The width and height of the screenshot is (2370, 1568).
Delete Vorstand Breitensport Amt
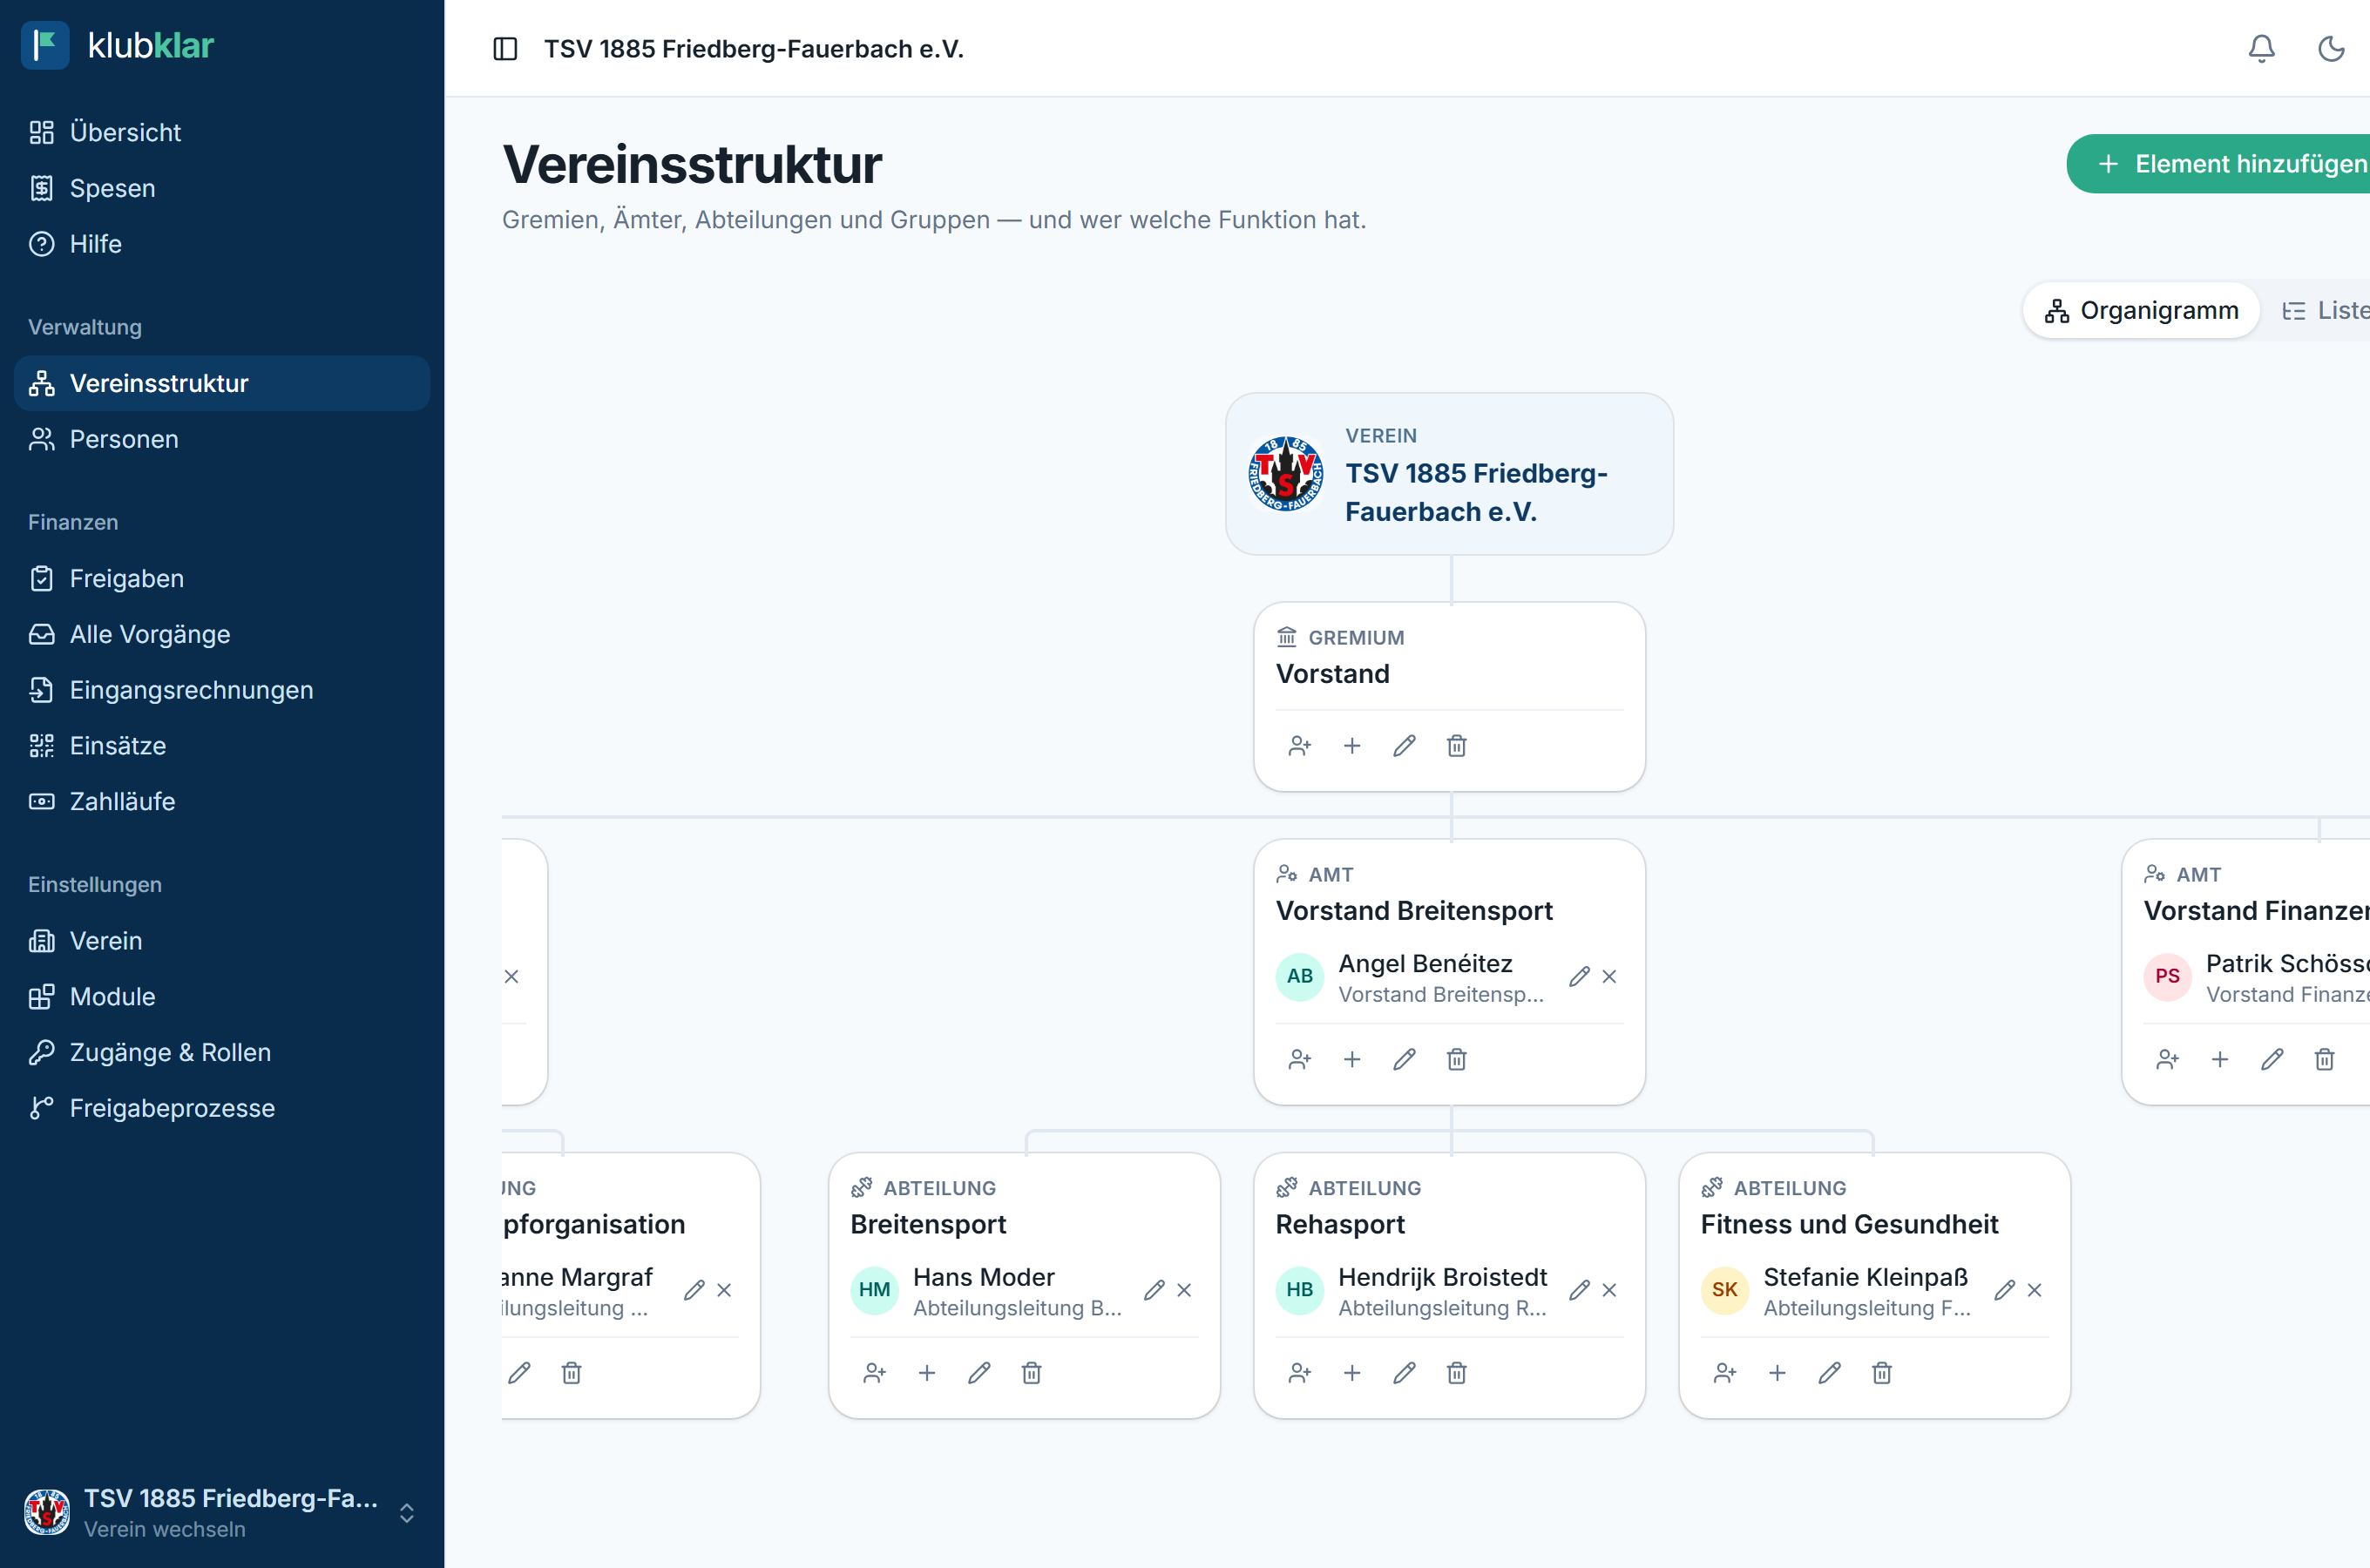click(1456, 1060)
